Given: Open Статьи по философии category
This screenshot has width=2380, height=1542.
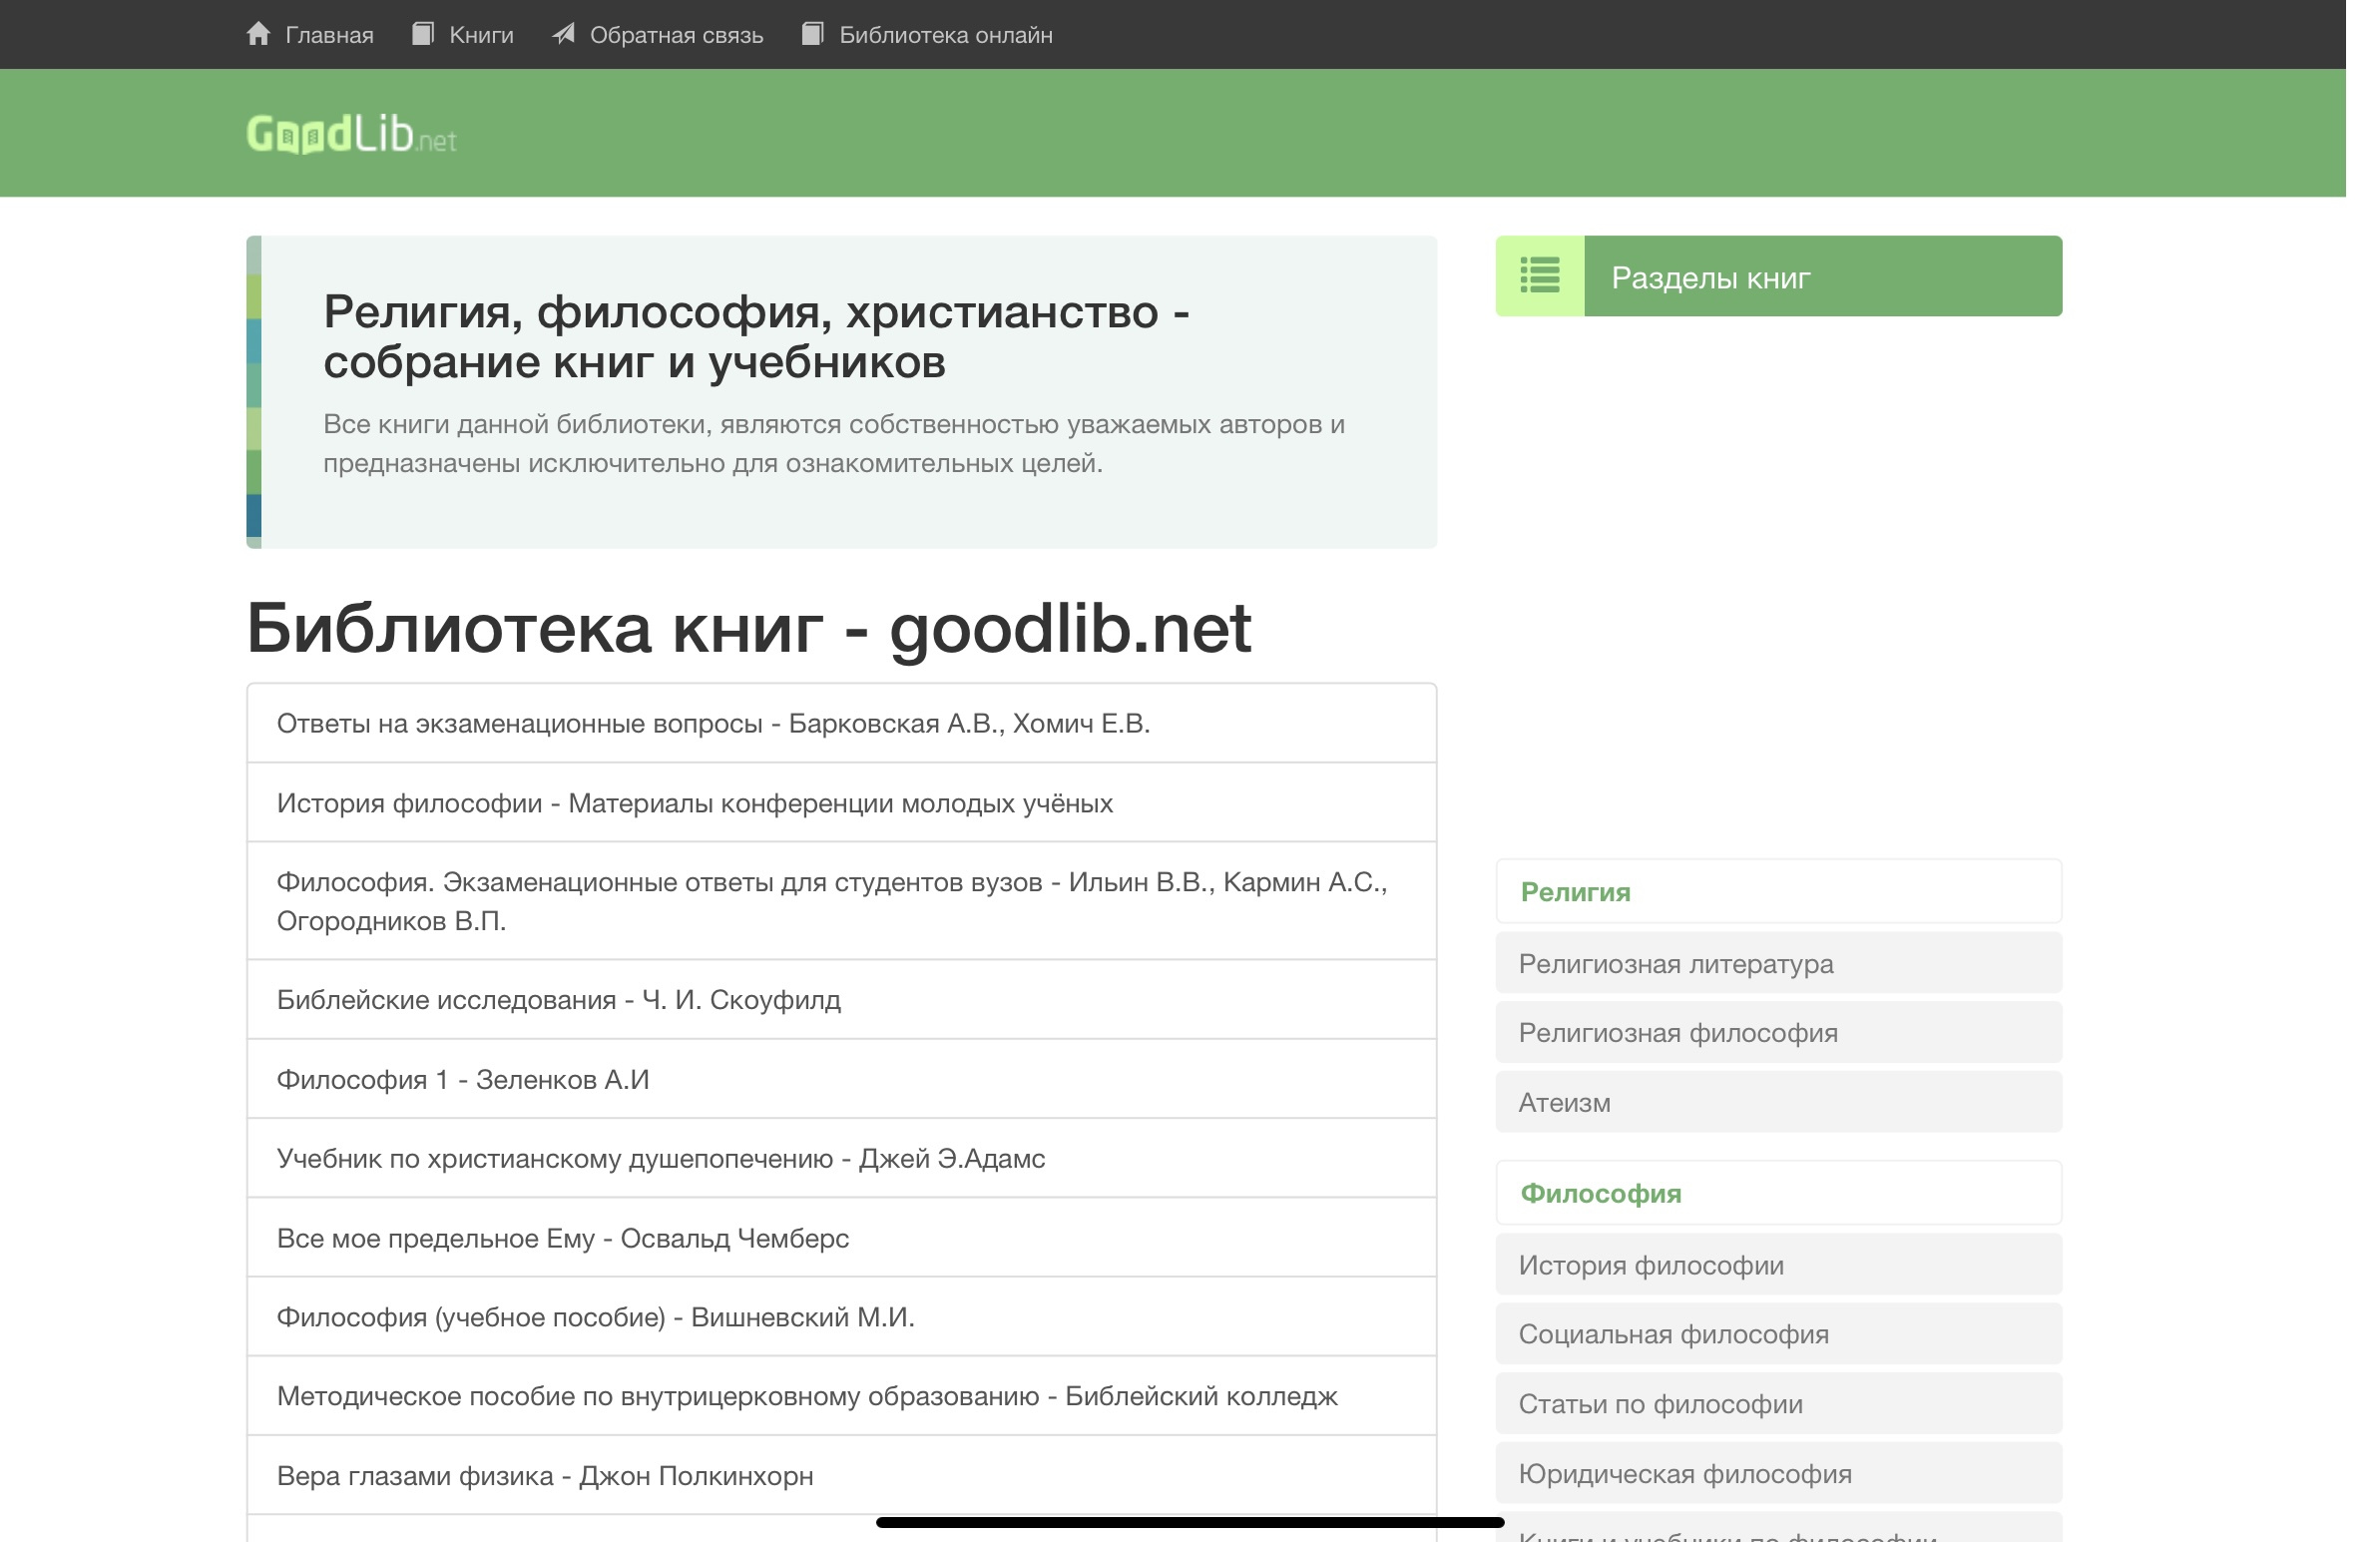Looking at the screenshot, I should (x=1779, y=1404).
